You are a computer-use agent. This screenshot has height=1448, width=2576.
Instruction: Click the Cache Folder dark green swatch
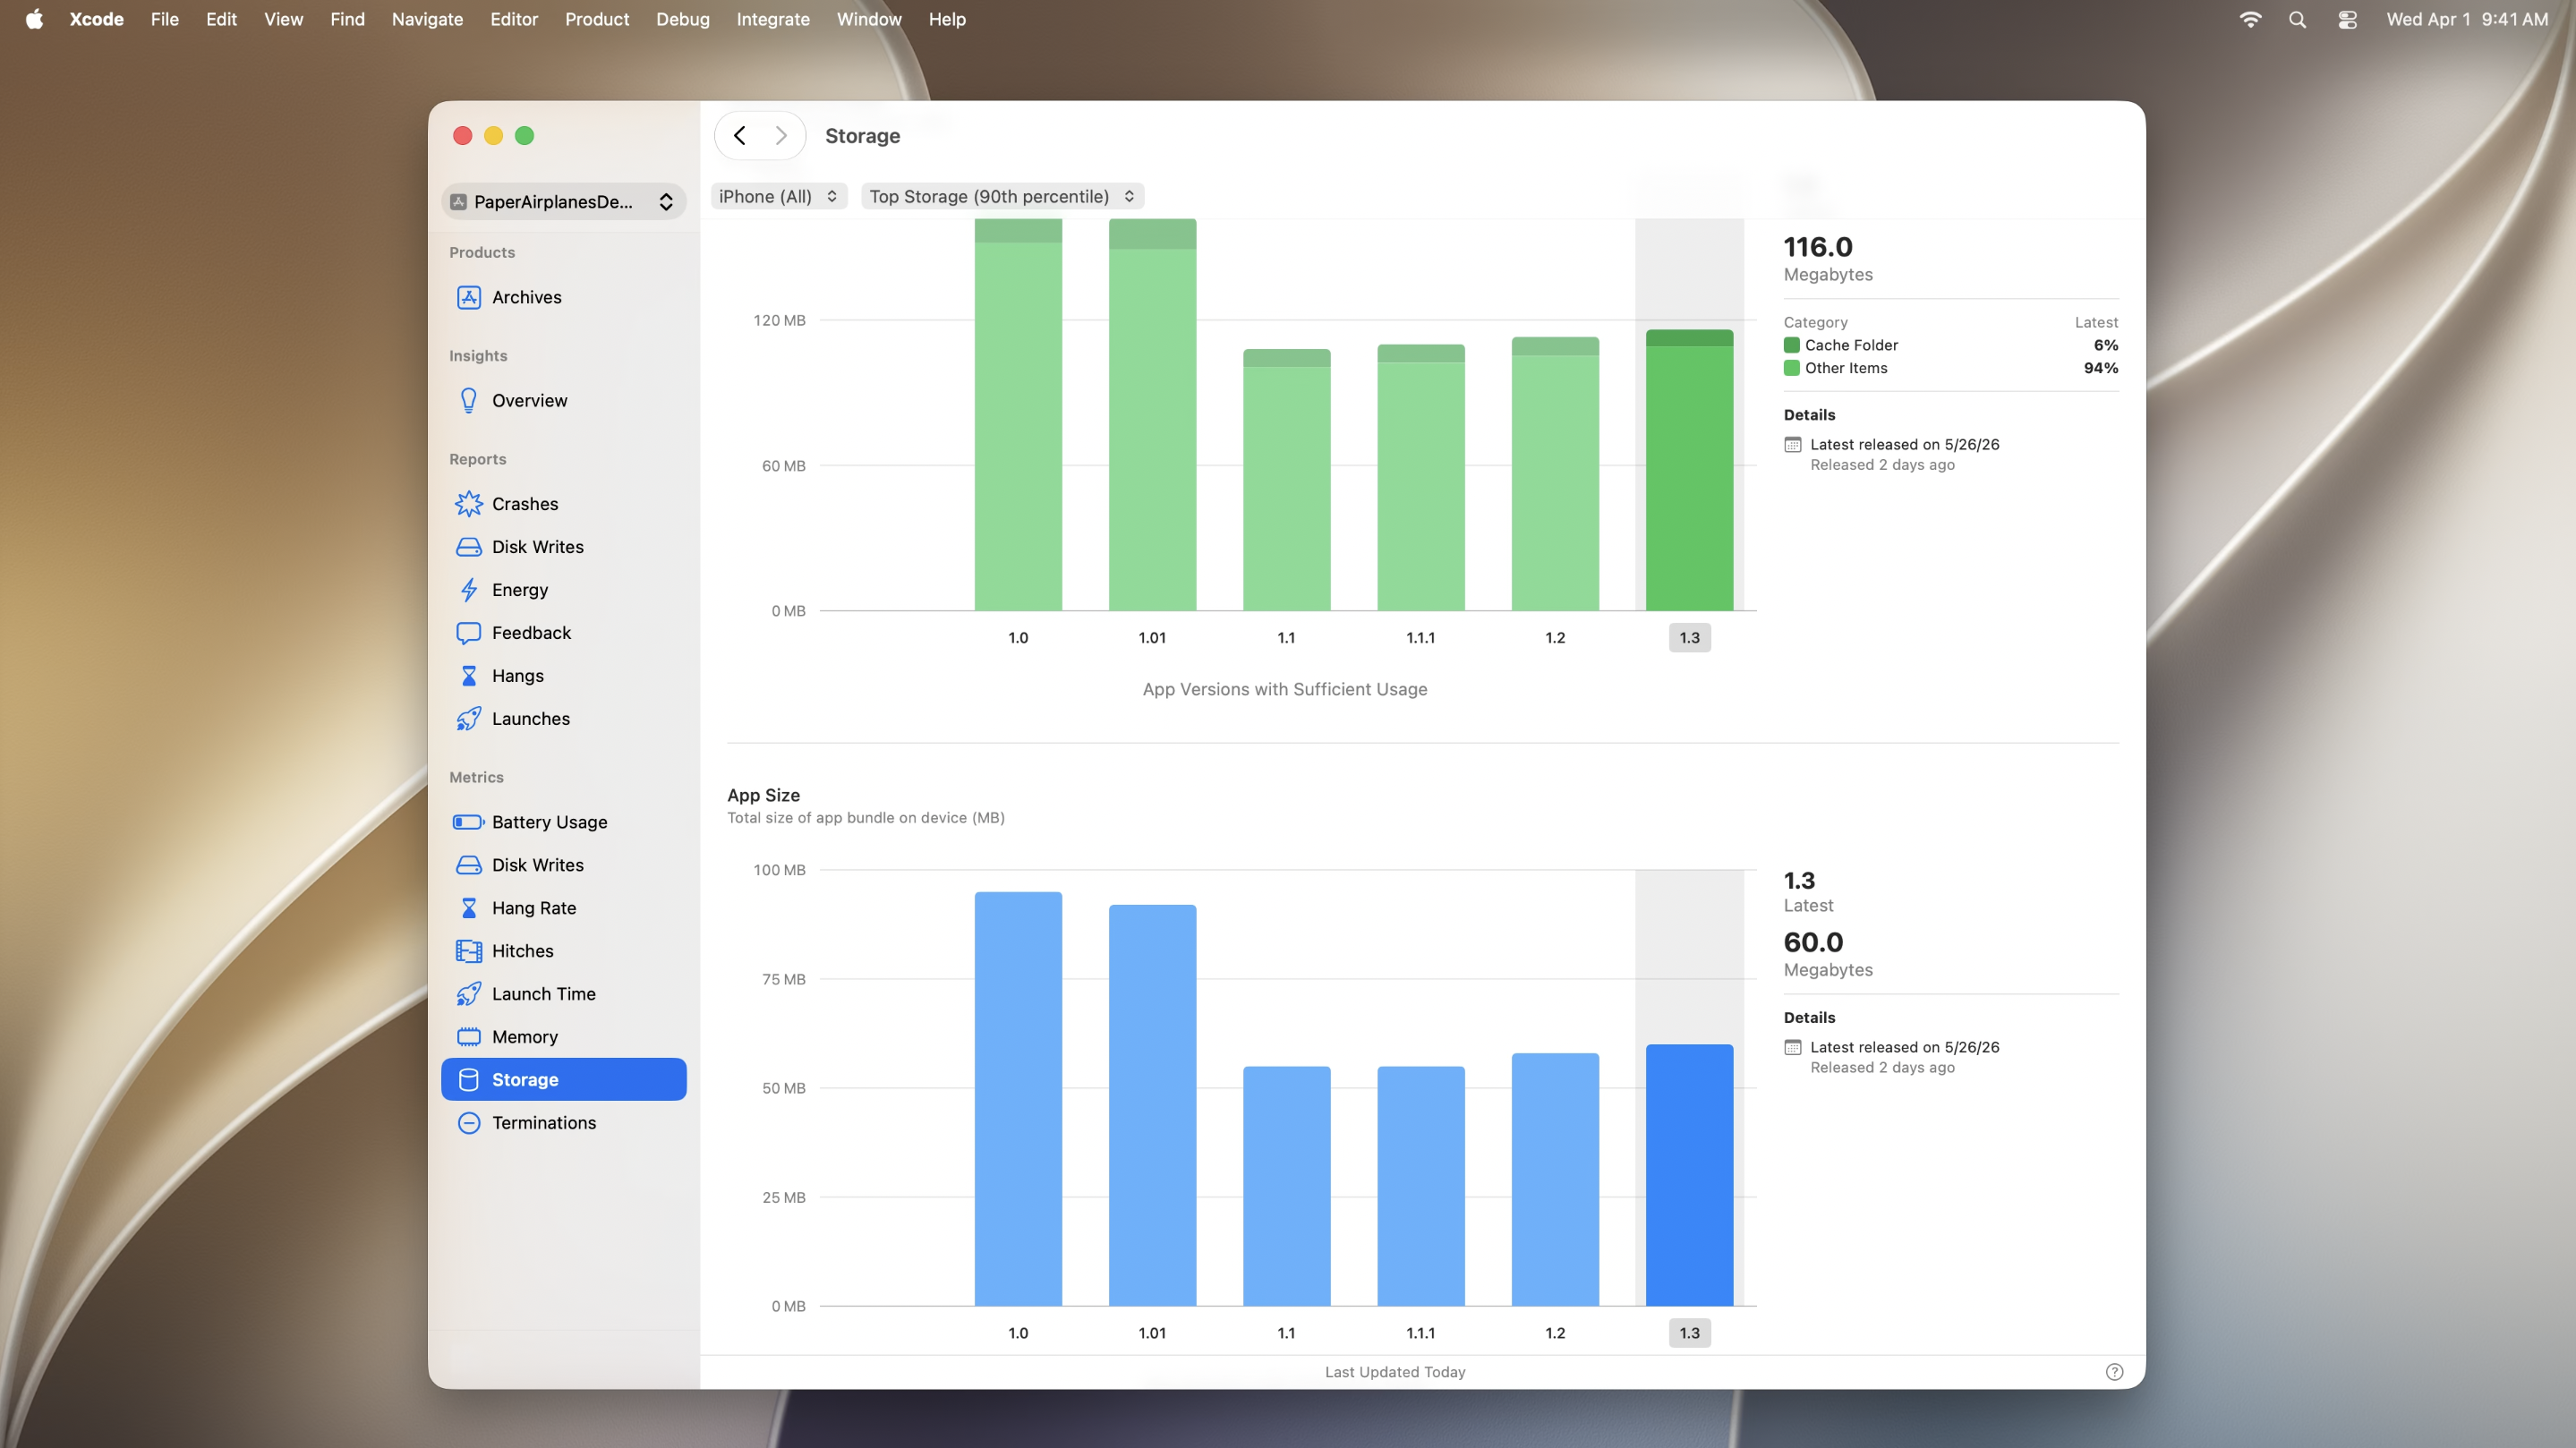[1791, 345]
